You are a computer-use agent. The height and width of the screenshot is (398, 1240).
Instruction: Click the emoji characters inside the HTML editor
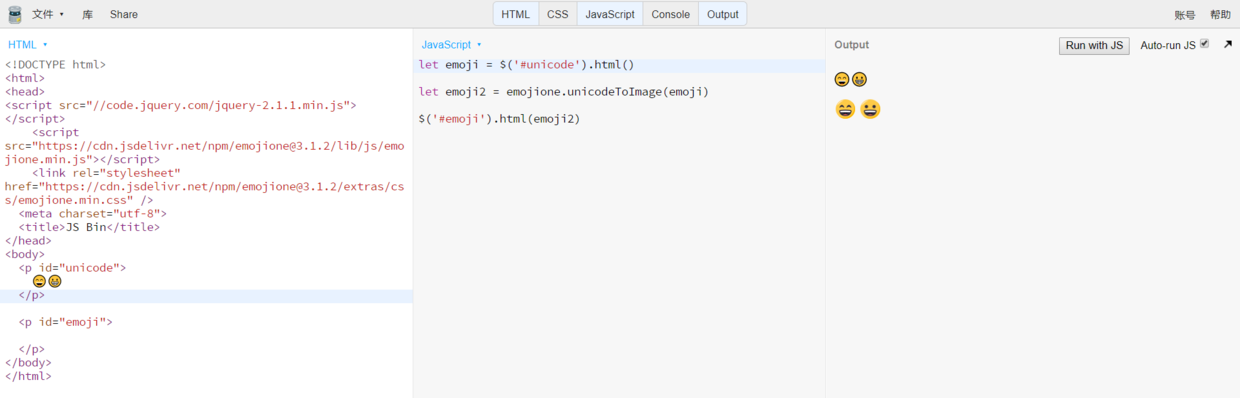(x=47, y=282)
